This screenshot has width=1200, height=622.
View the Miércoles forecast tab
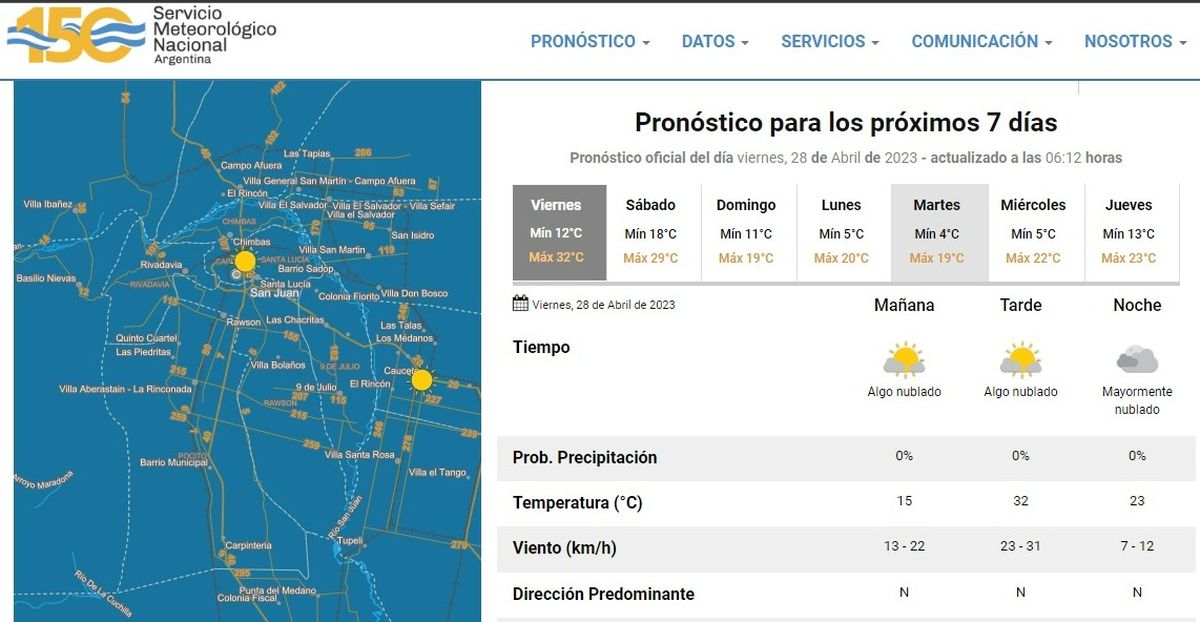click(x=1033, y=232)
